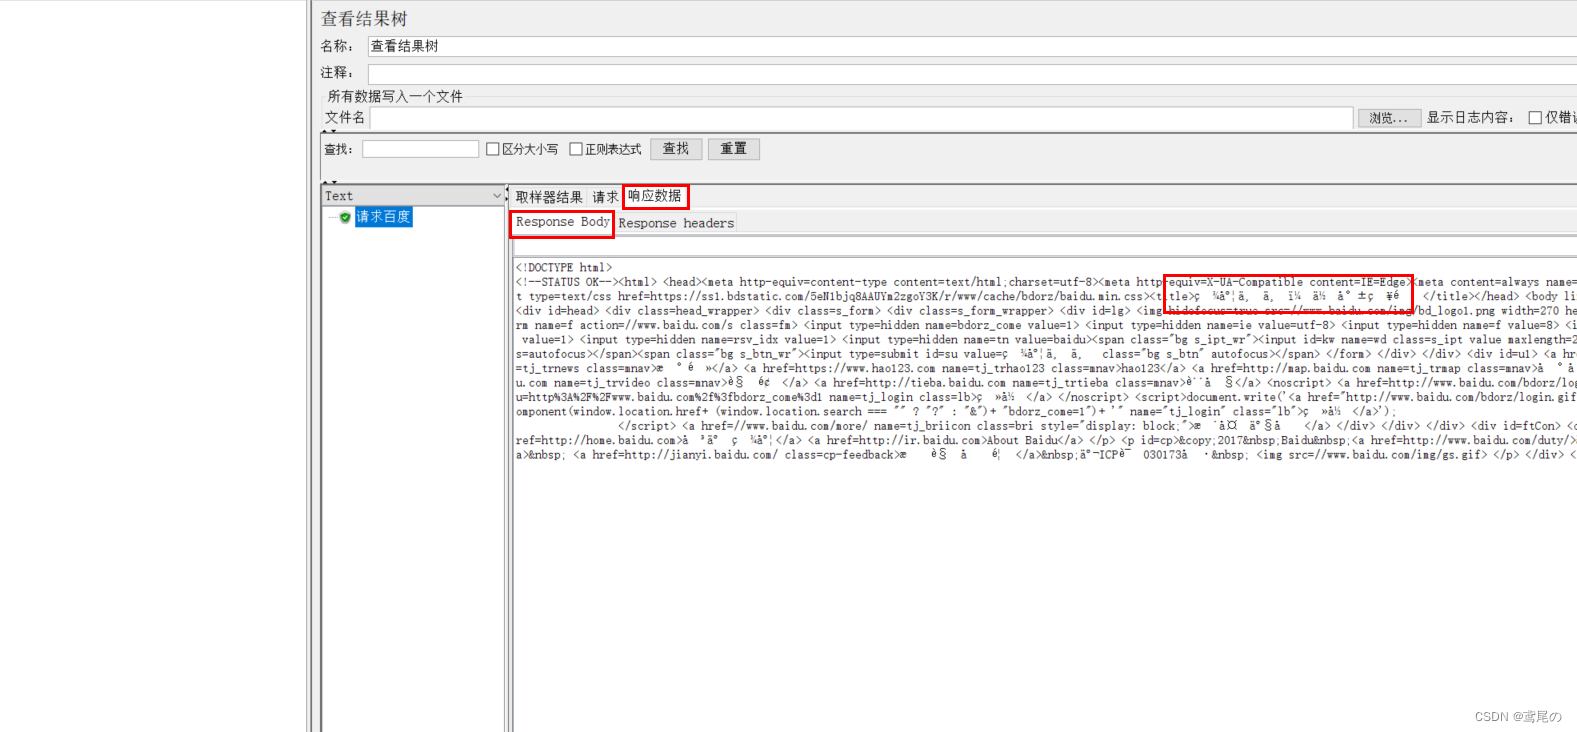Focus the 查找 search text field

[420, 149]
